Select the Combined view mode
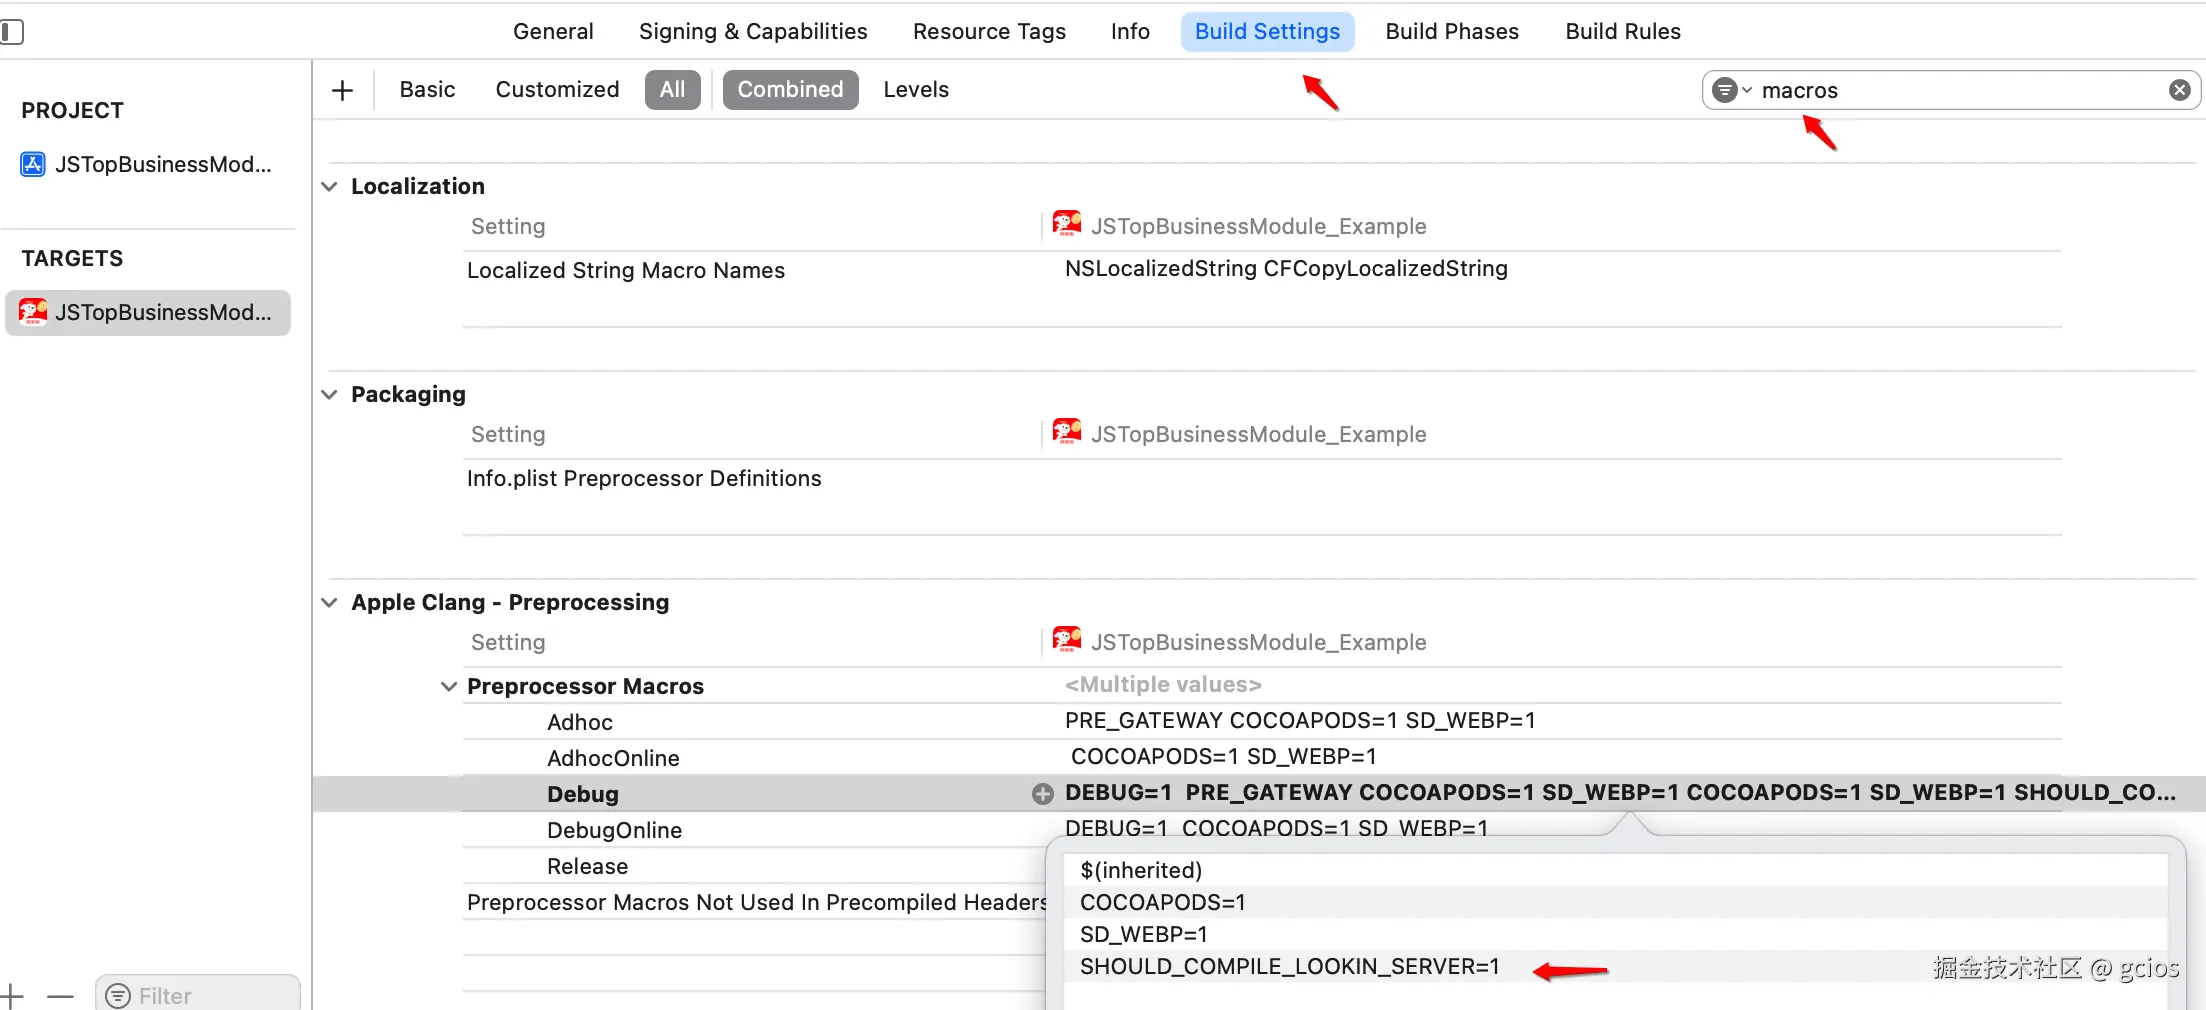 click(790, 90)
